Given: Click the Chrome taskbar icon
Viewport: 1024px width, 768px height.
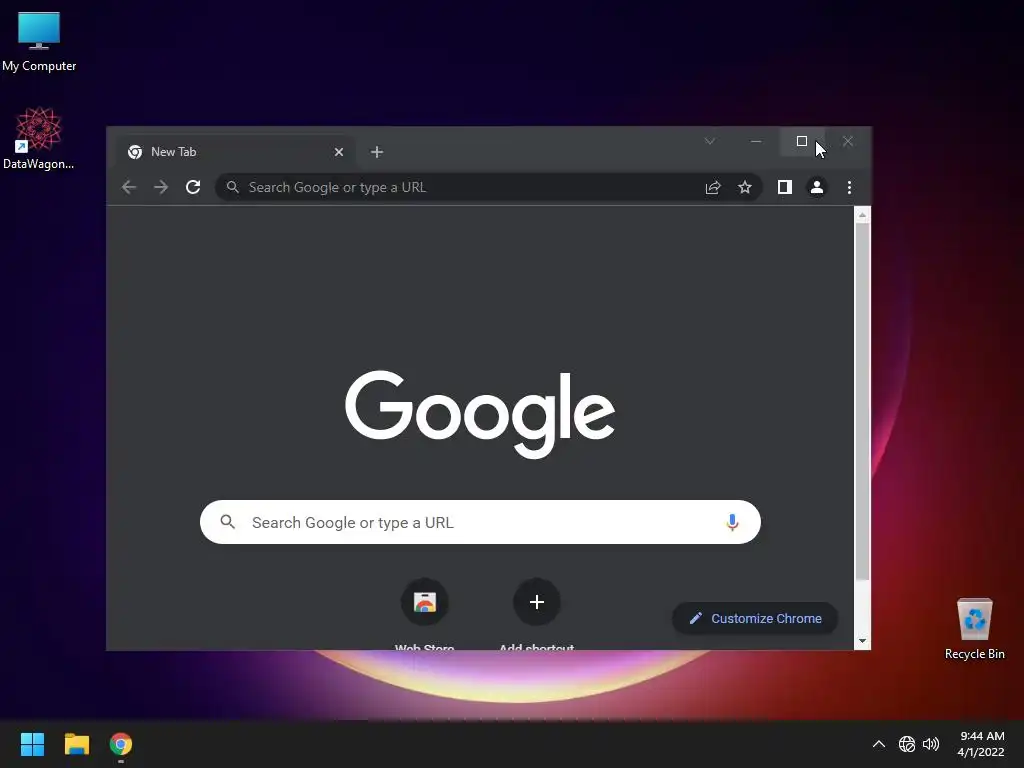Looking at the screenshot, I should 121,744.
